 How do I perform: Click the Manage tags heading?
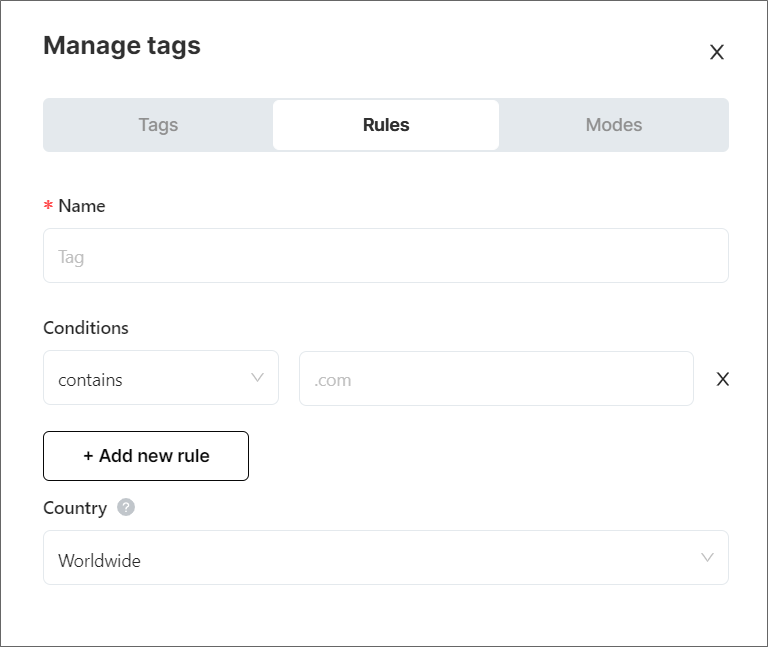(x=122, y=46)
